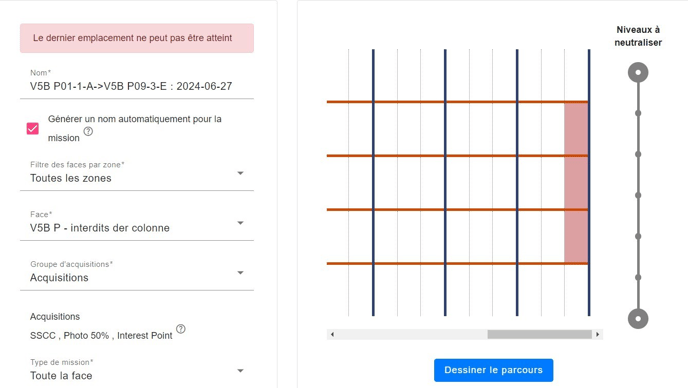This screenshot has width=688, height=388.
Task: Expand the Face dropdown V5B P
Action: click(137, 223)
